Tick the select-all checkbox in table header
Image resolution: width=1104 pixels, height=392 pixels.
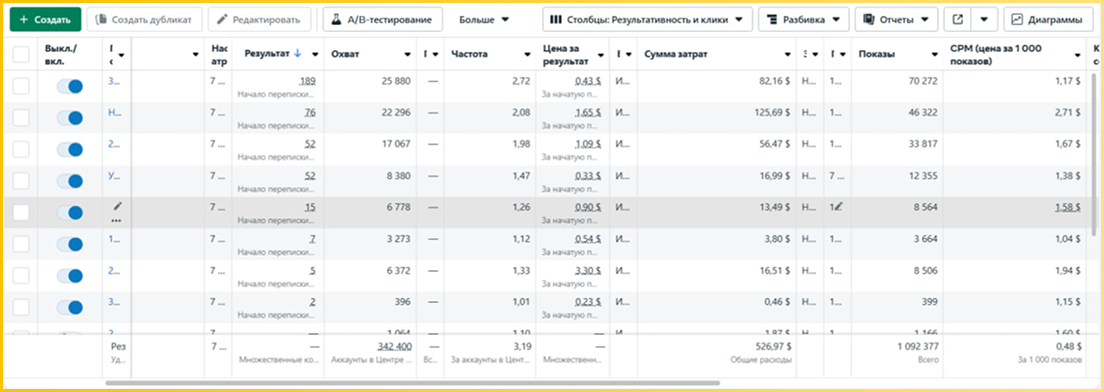(x=21, y=54)
